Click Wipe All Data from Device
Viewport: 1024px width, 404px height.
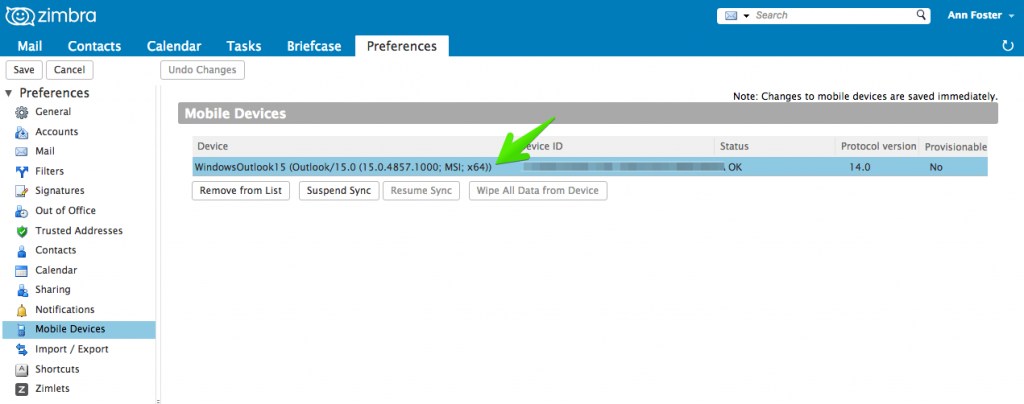coord(538,191)
